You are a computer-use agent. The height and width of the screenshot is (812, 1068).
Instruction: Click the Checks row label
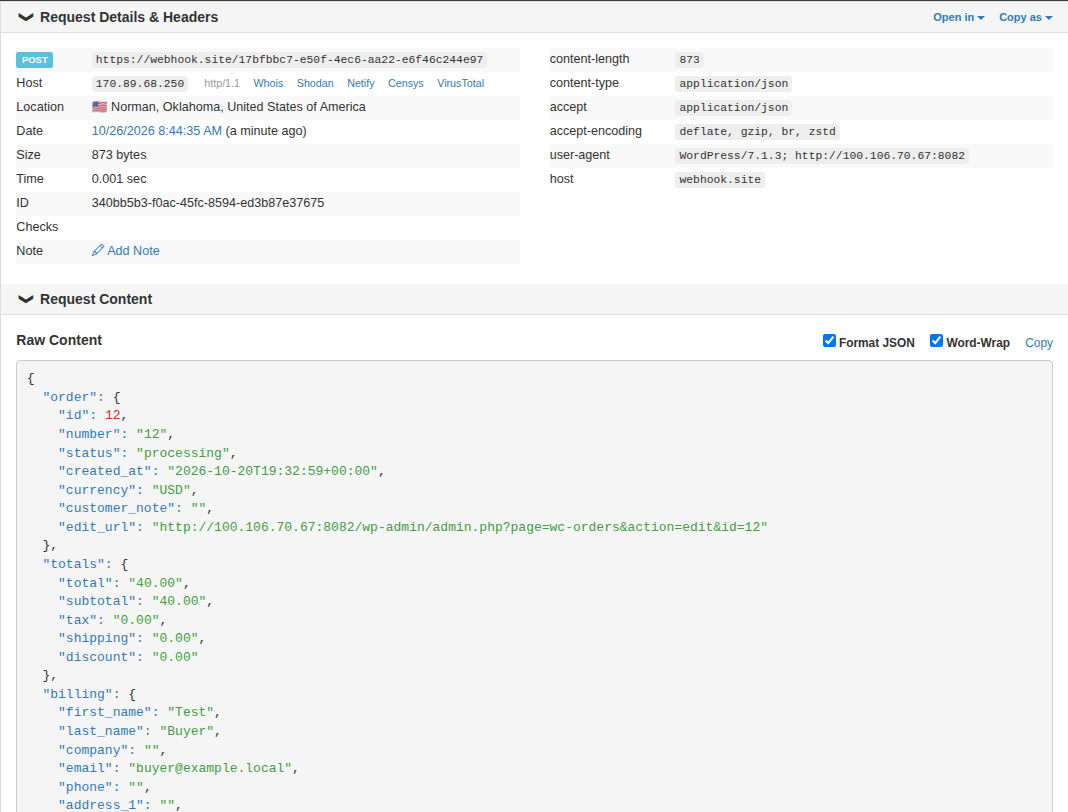37,227
